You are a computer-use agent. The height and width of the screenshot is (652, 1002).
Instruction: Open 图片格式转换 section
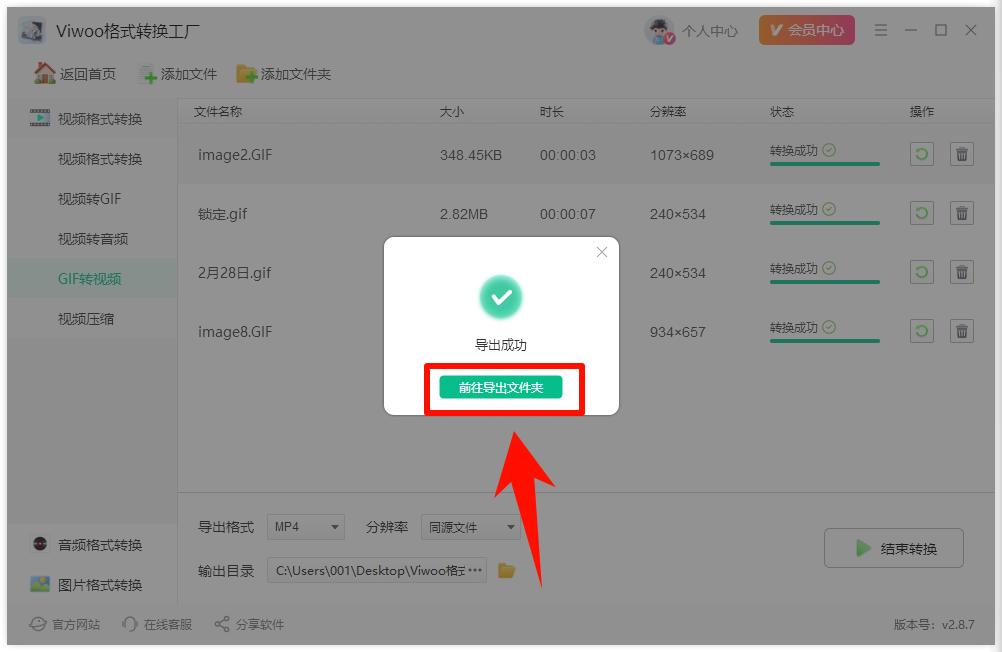pyautogui.click(x=87, y=584)
